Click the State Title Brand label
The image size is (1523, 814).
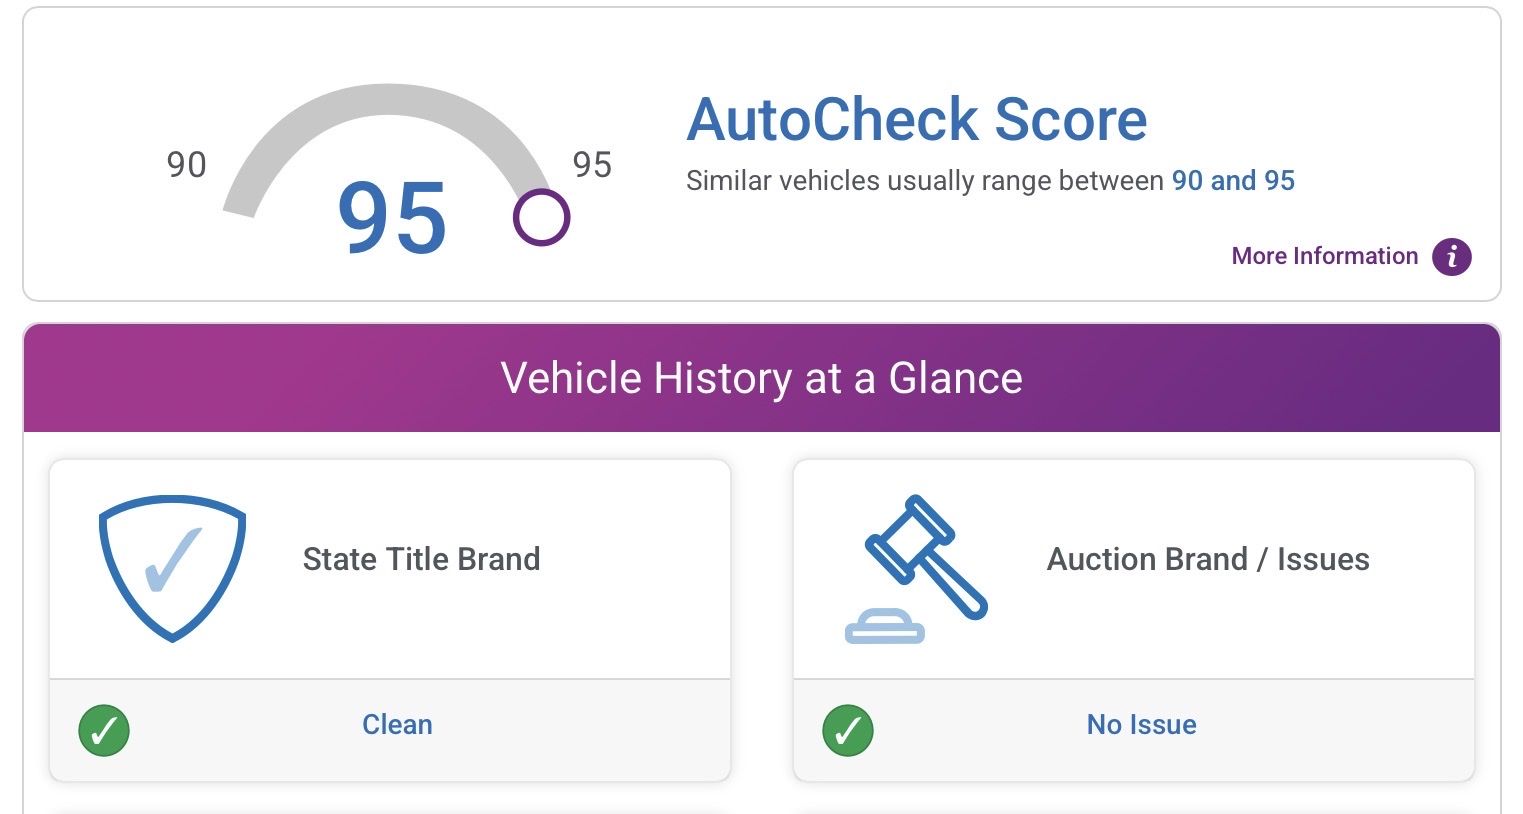tap(421, 559)
